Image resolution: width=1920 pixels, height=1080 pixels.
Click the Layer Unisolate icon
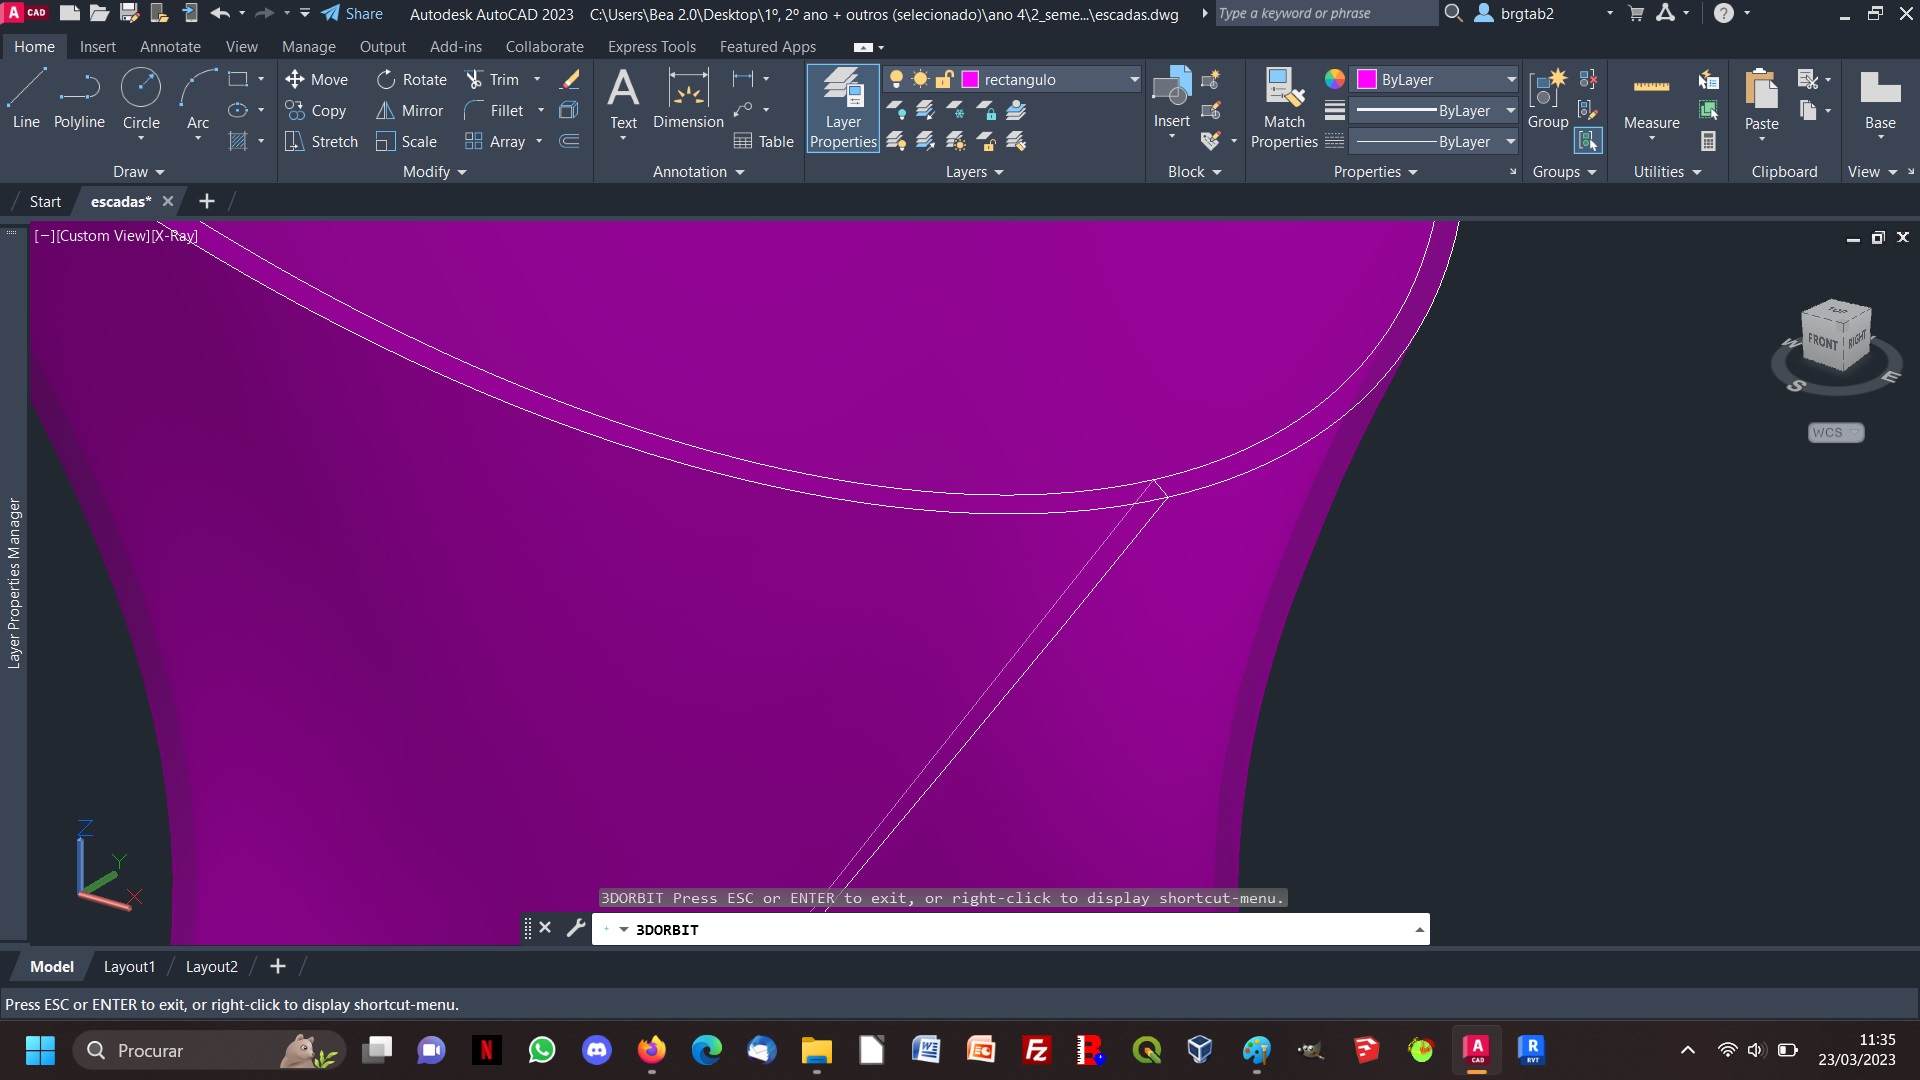tap(926, 141)
